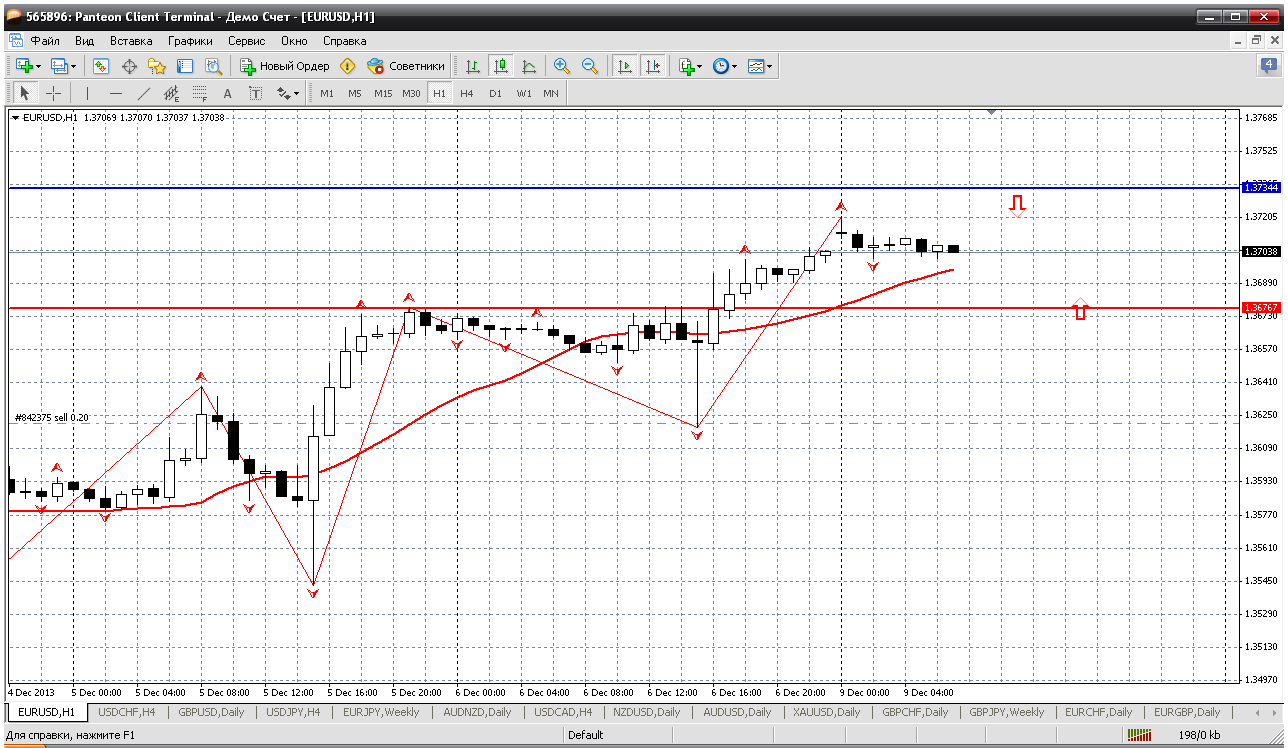Zoom in on the chart
Image resolution: width=1288 pixels, height=748 pixels.
[562, 66]
